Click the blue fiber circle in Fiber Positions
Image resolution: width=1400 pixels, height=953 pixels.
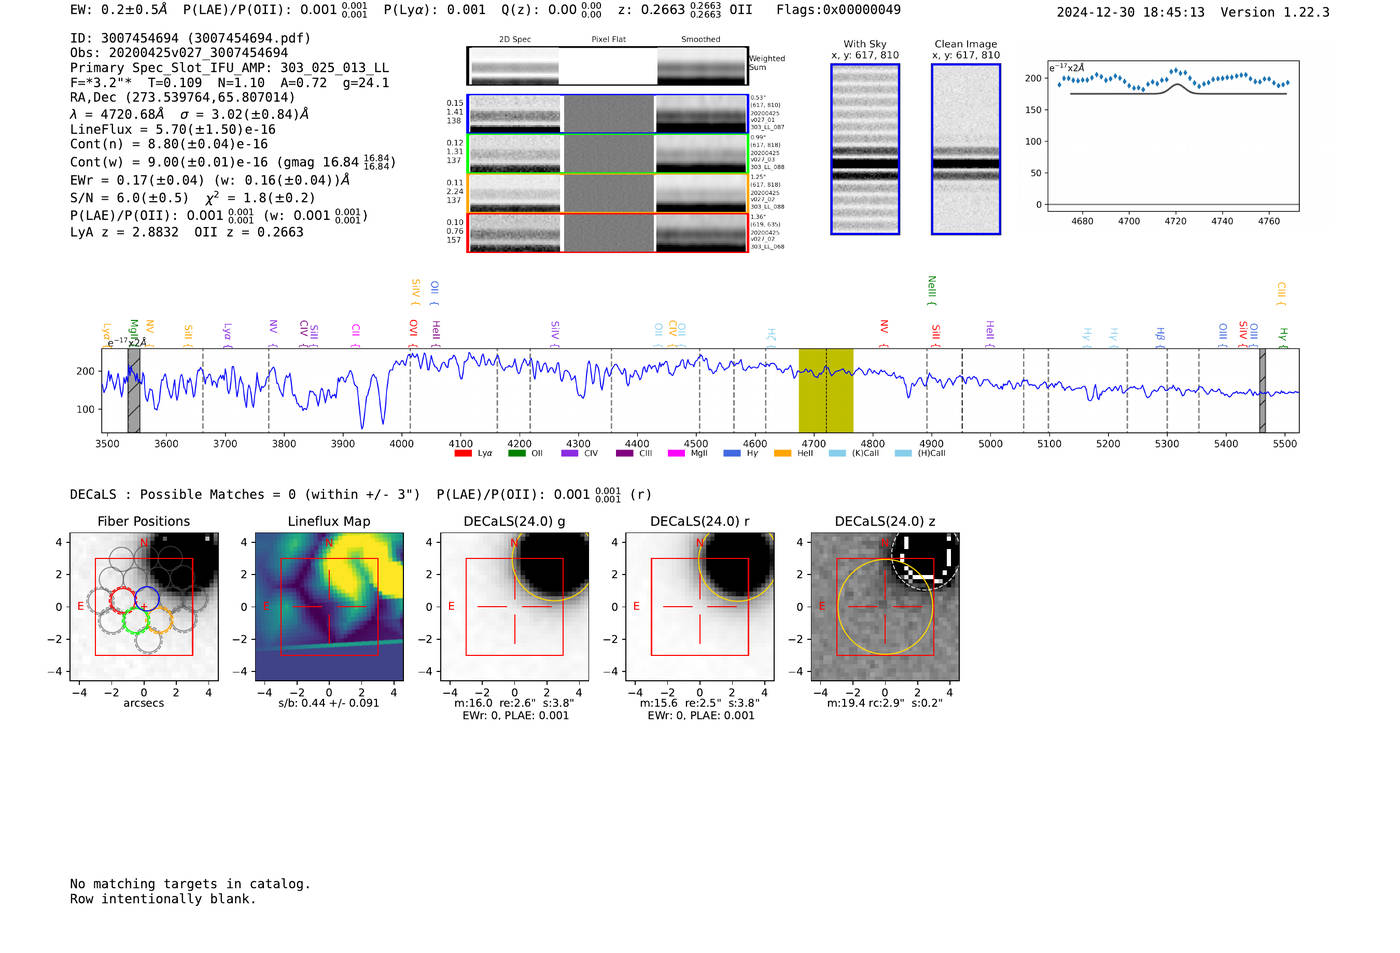[x=147, y=599]
